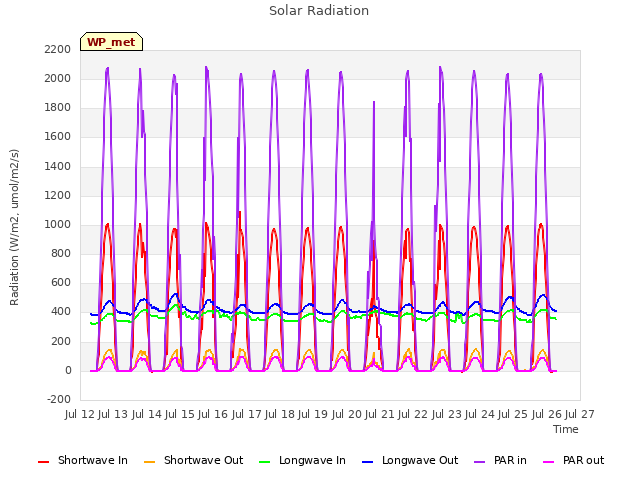Click the Jul 19 x-axis date label

tap(313, 414)
